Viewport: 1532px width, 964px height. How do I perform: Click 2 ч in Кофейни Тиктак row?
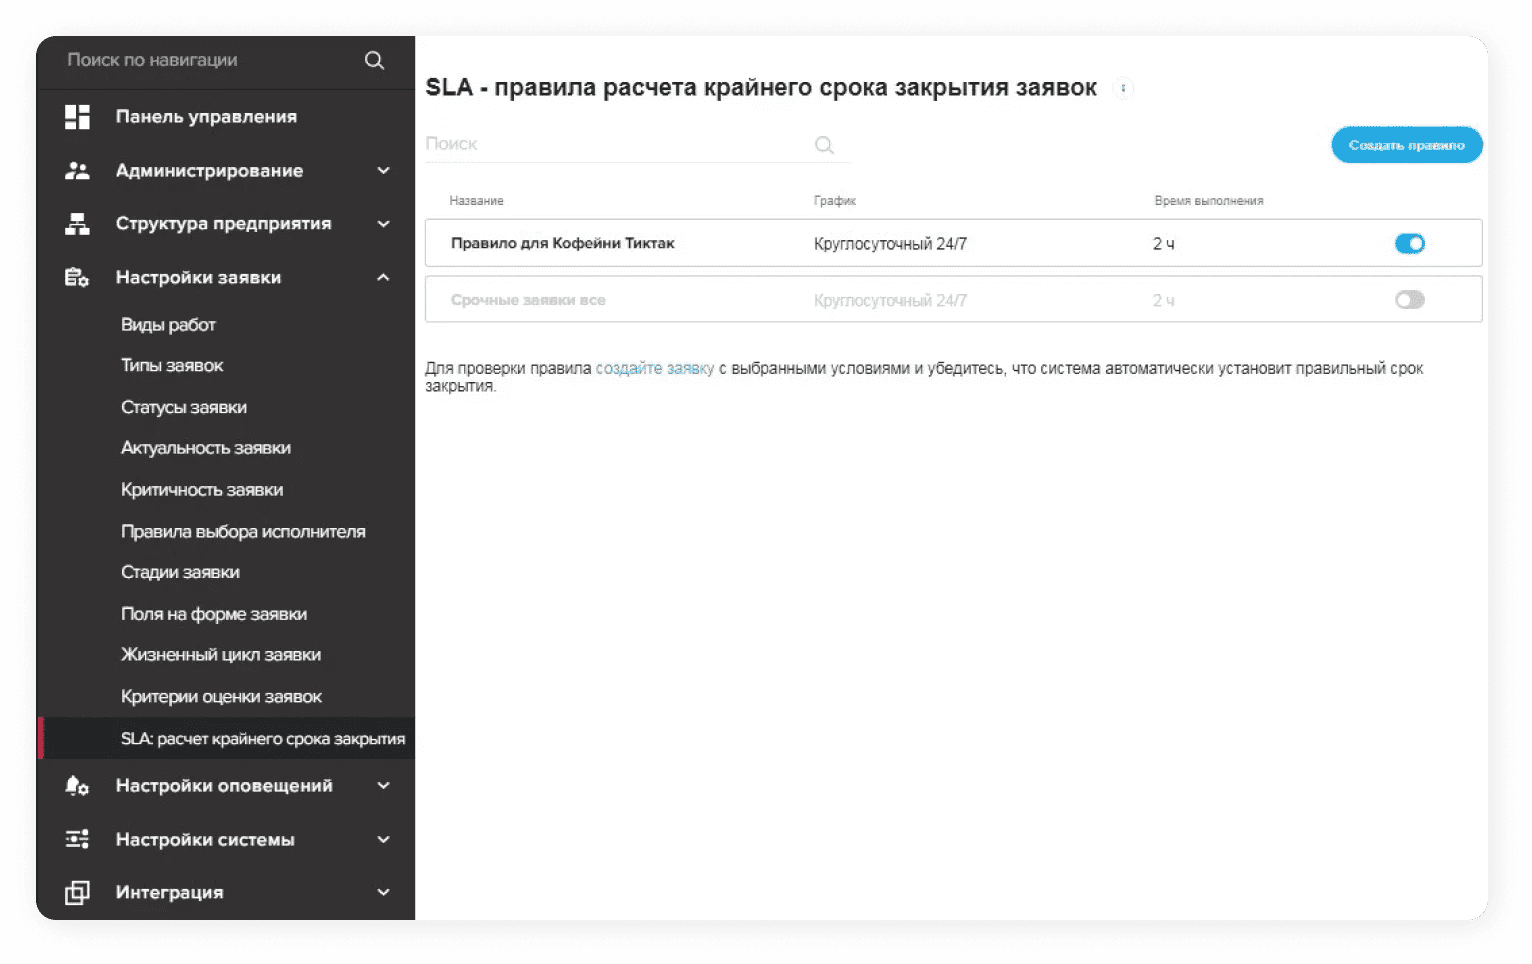(x=1163, y=244)
